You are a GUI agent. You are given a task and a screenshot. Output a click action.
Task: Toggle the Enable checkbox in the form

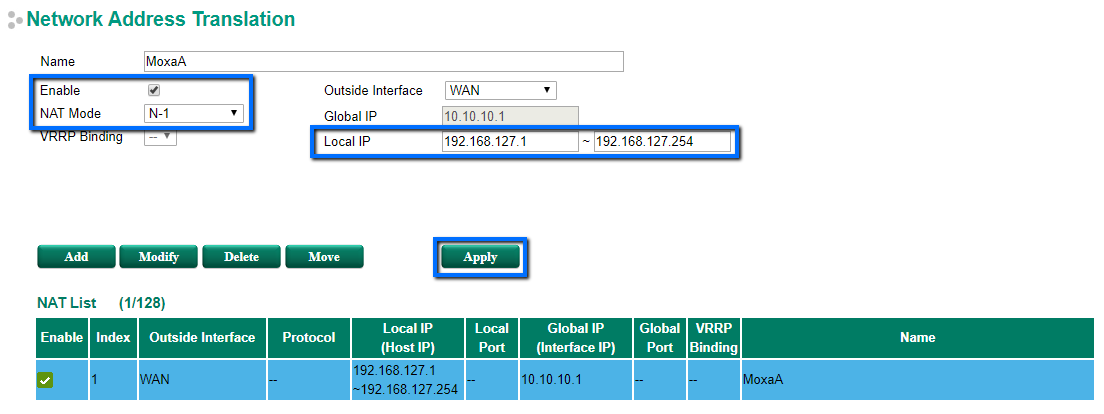154,90
